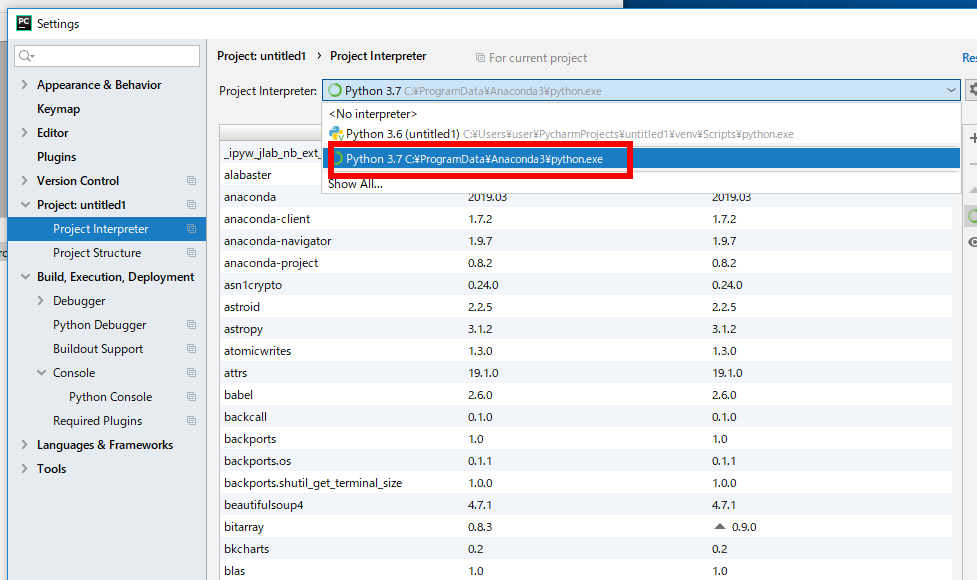
Task: Select Project Interpreter in the tree
Action: [107, 229]
